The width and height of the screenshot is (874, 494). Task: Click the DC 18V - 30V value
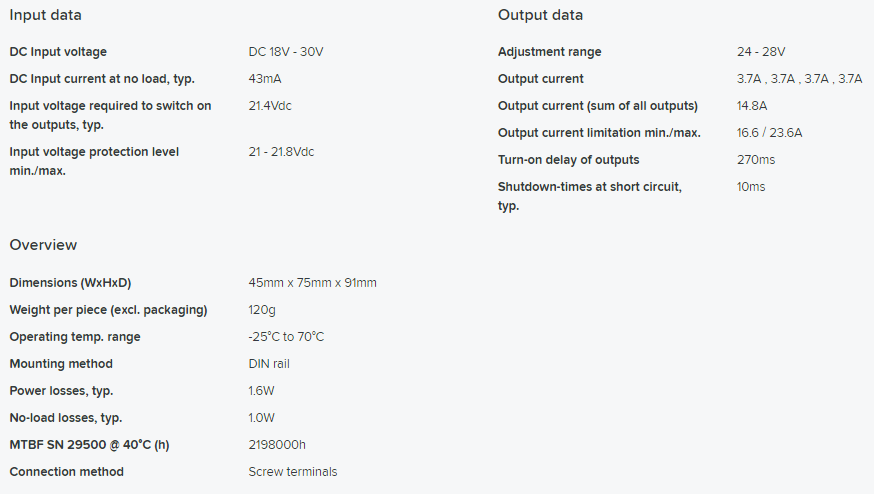(286, 52)
